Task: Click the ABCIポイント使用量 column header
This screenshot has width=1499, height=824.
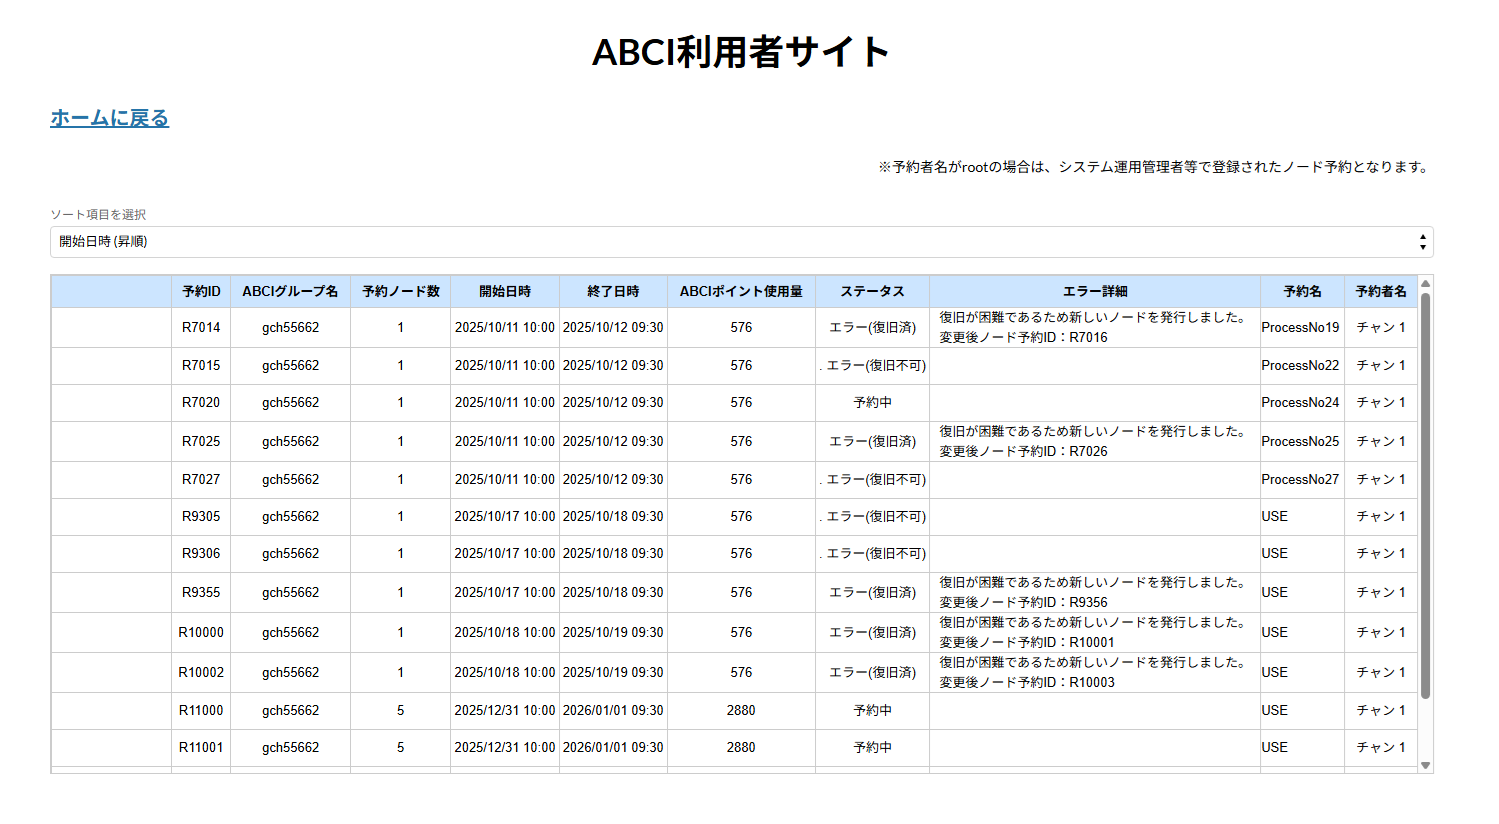Action: pos(741,291)
